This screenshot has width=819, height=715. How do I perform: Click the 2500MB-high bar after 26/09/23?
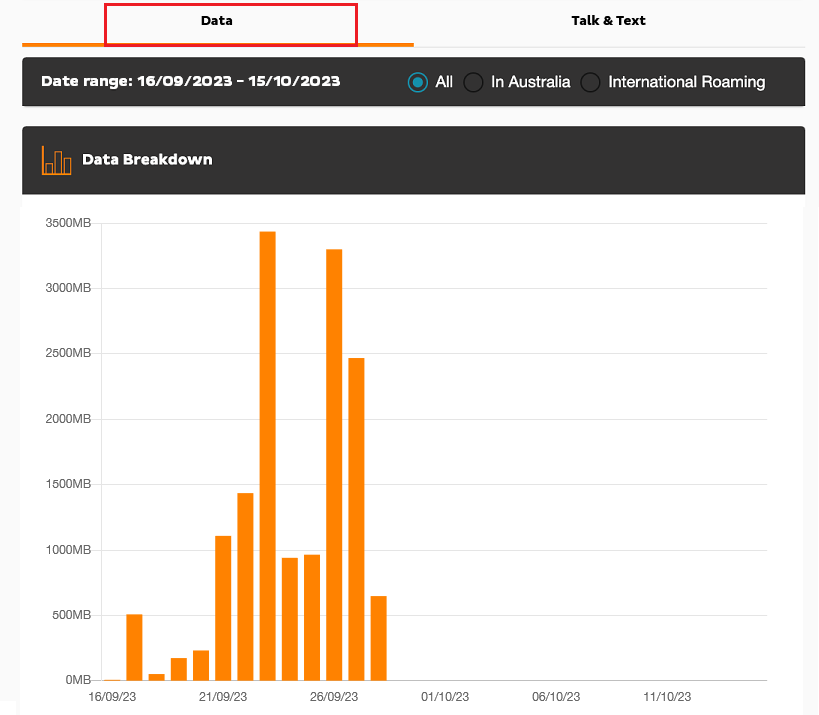point(357,520)
